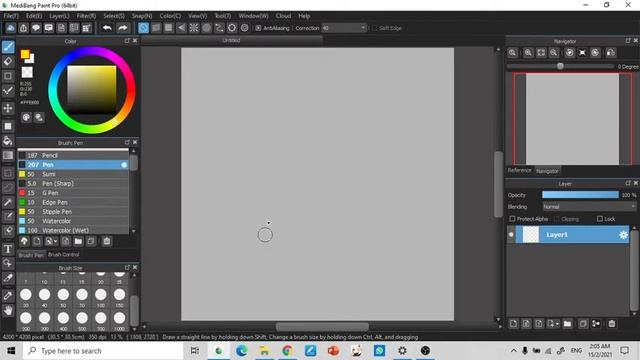Expand the add layer dropdown in Layer panel

(x=557, y=324)
